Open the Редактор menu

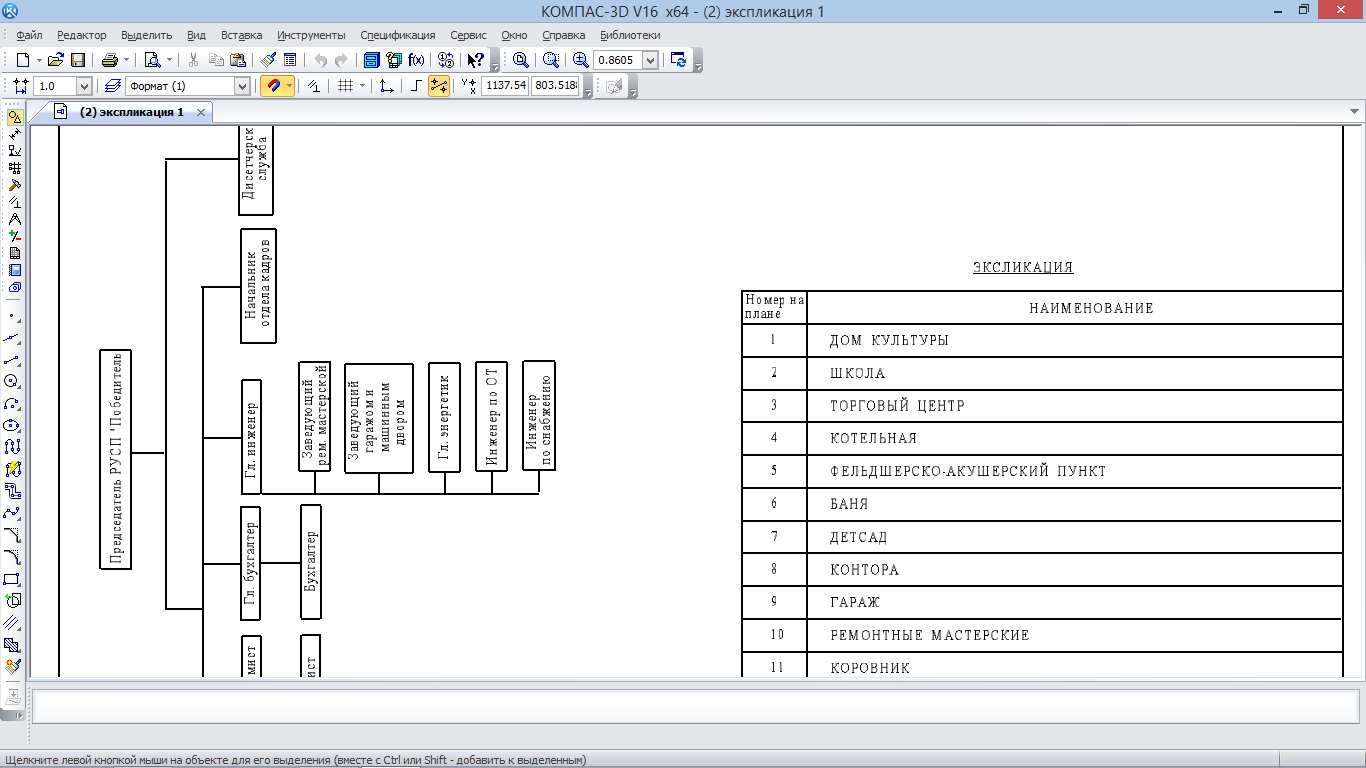[x=82, y=35]
